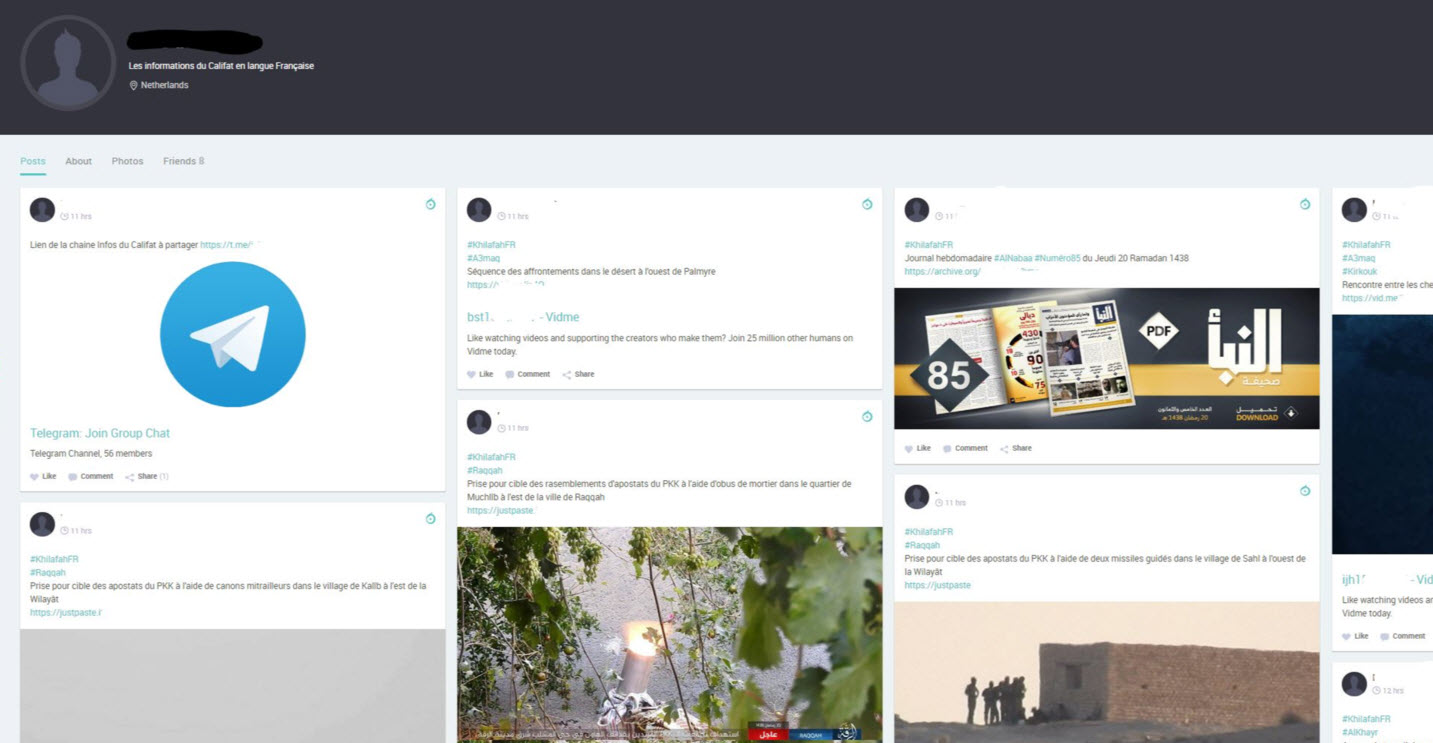The image size is (1433, 743).
Task: Comment on the Telegram channel post
Action: pyautogui.click(x=91, y=477)
